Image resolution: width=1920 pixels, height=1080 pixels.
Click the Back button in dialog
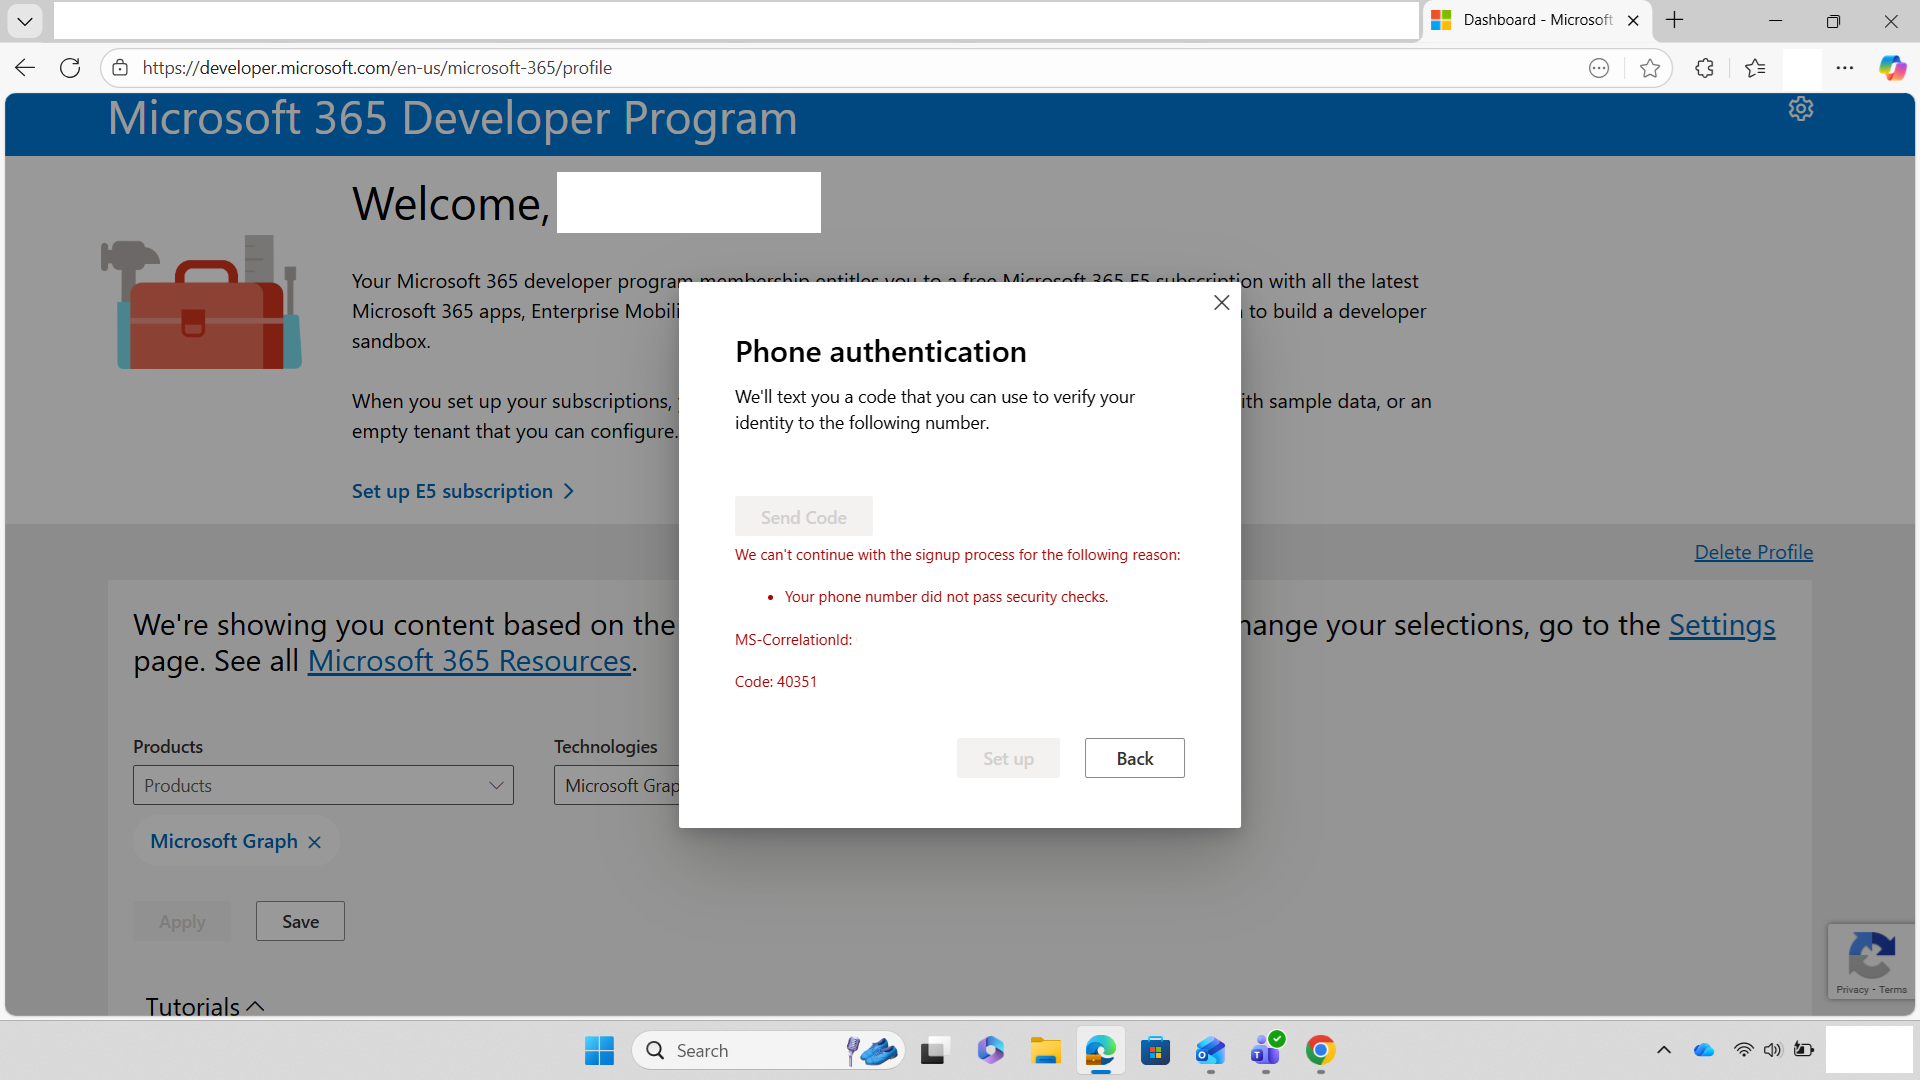coord(1134,758)
